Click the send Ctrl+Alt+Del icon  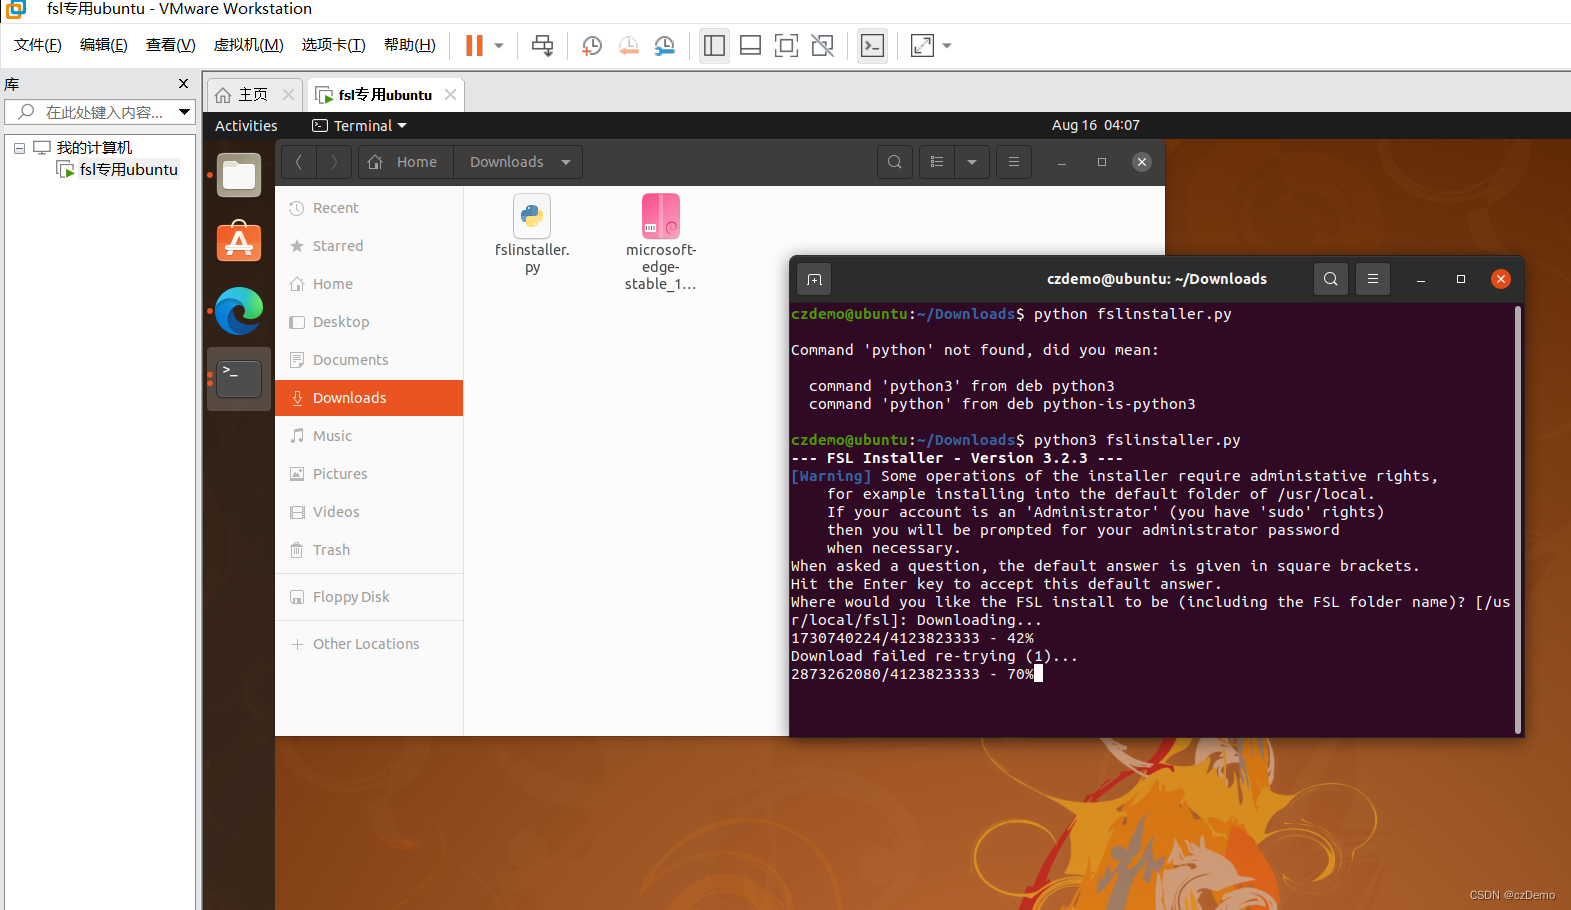point(543,45)
